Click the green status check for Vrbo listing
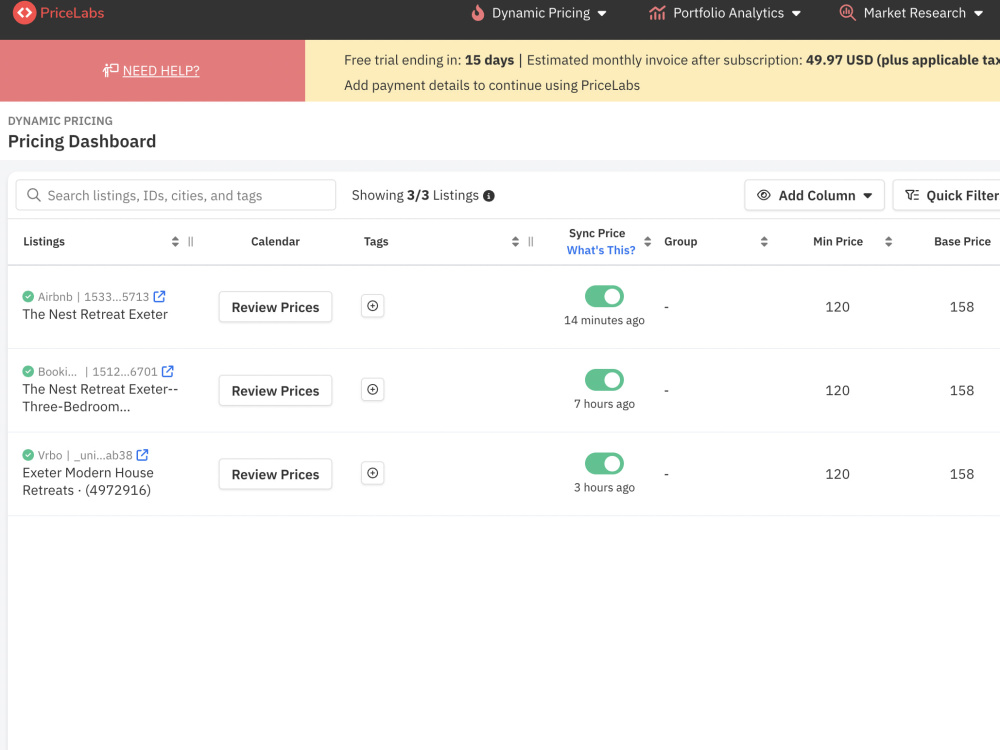Image resolution: width=1000 pixels, height=750 pixels. click(28, 455)
